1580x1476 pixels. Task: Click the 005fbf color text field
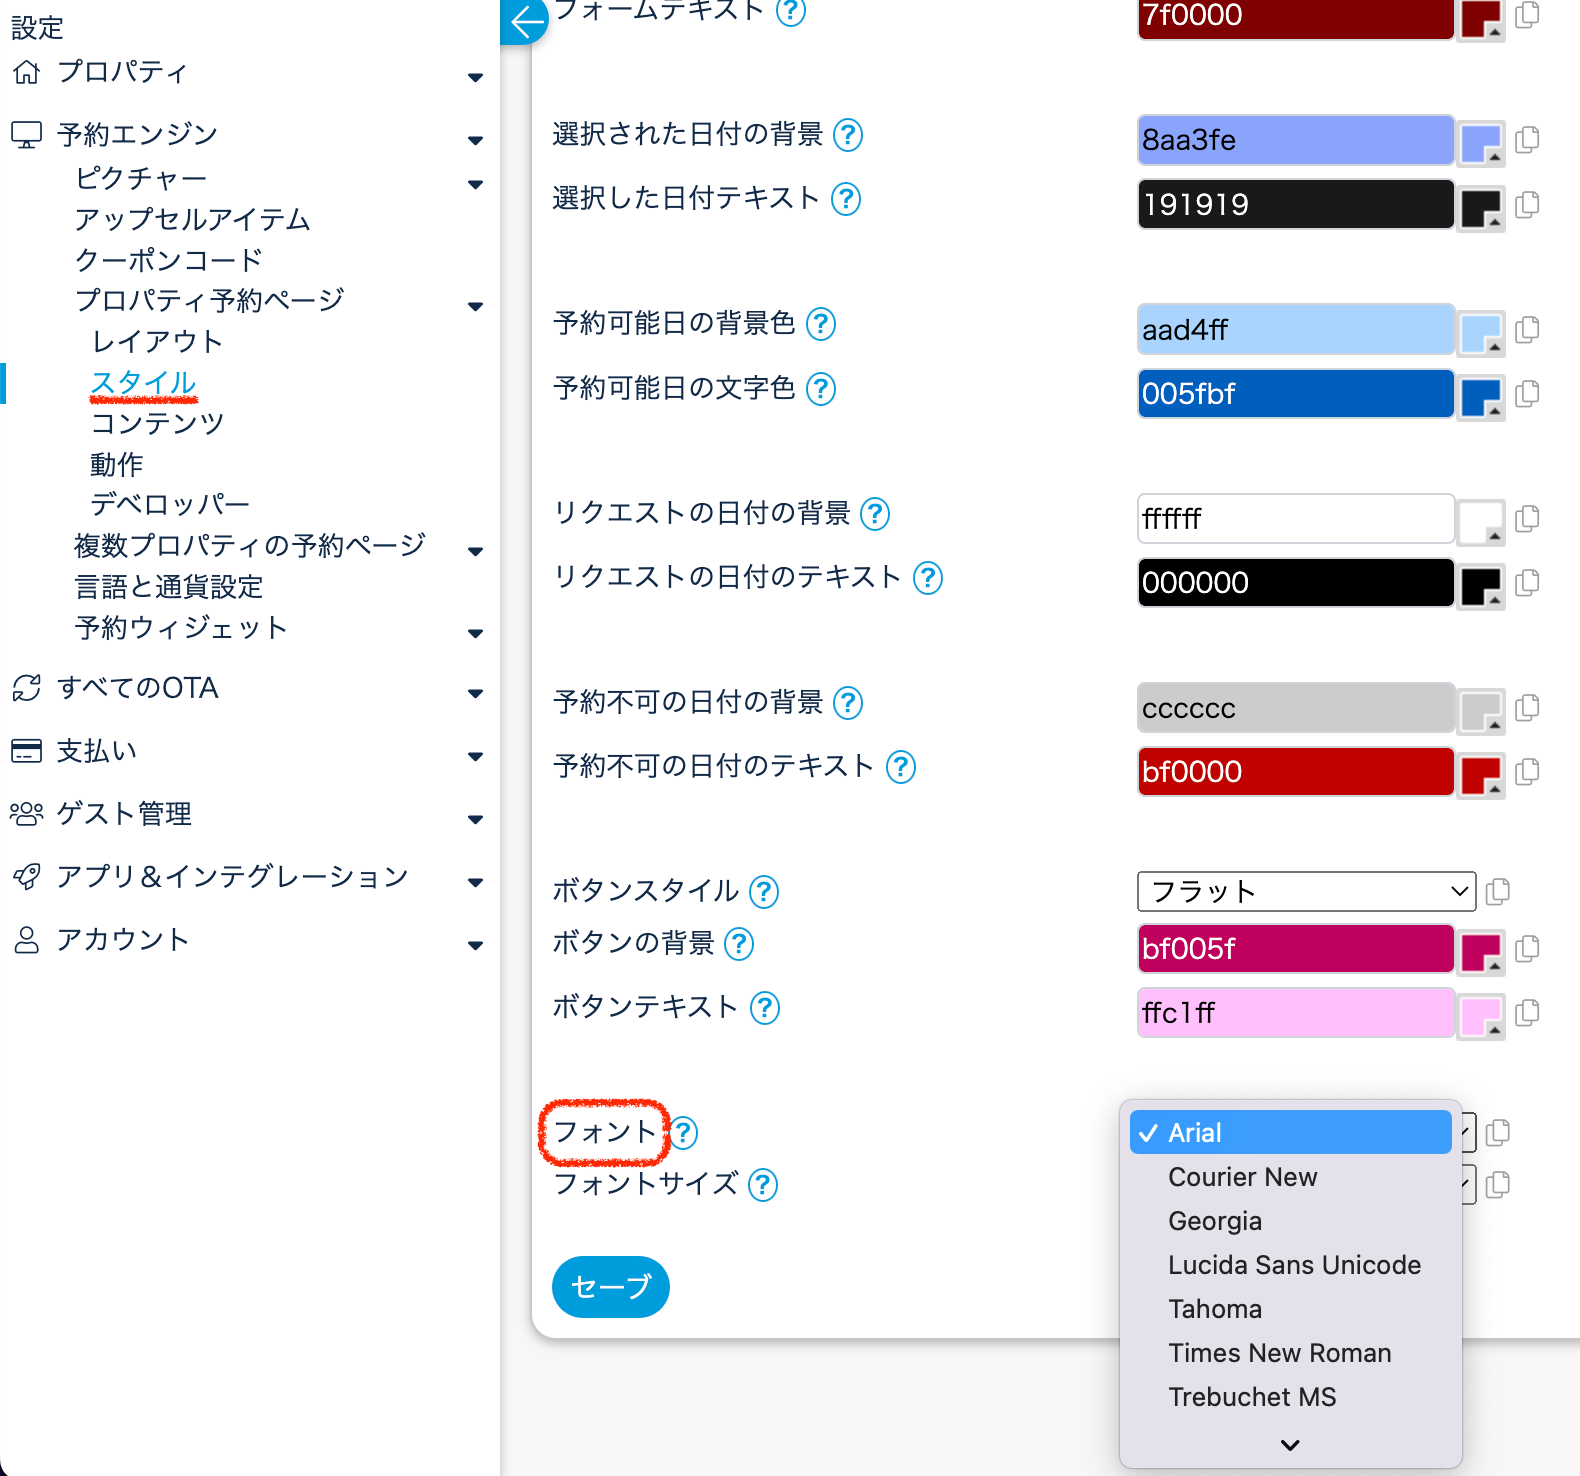1295,394
